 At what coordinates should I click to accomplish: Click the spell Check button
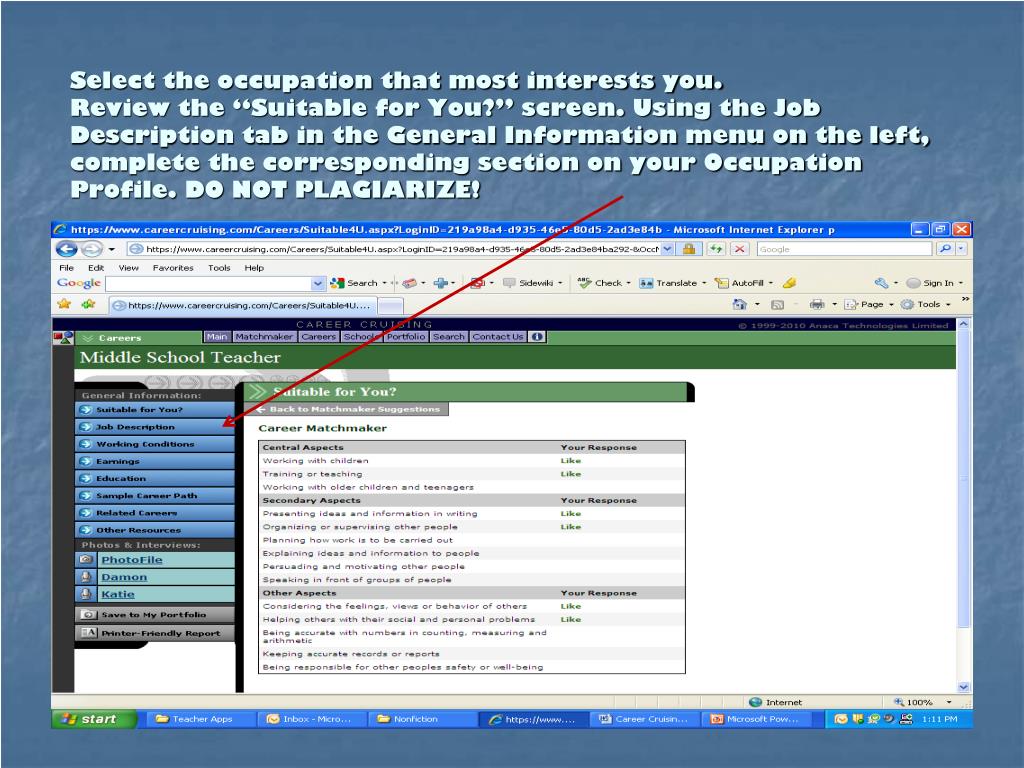tap(600, 283)
